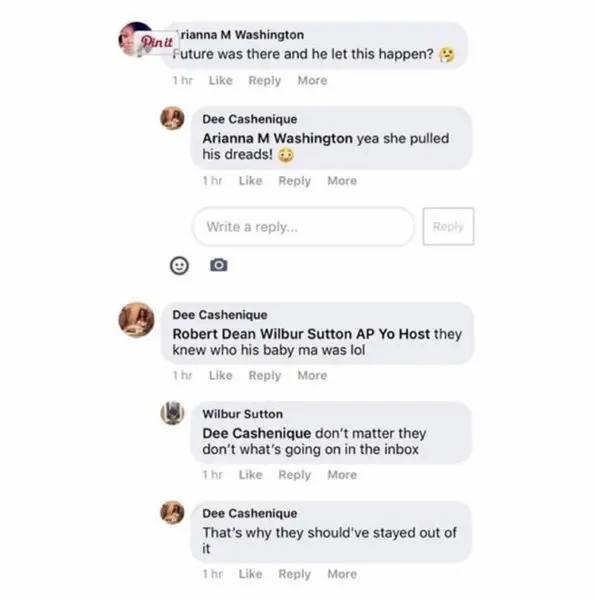This screenshot has width=595, height=600.
Task: Reply to Arianna M Washington's comment
Action: (x=265, y=80)
